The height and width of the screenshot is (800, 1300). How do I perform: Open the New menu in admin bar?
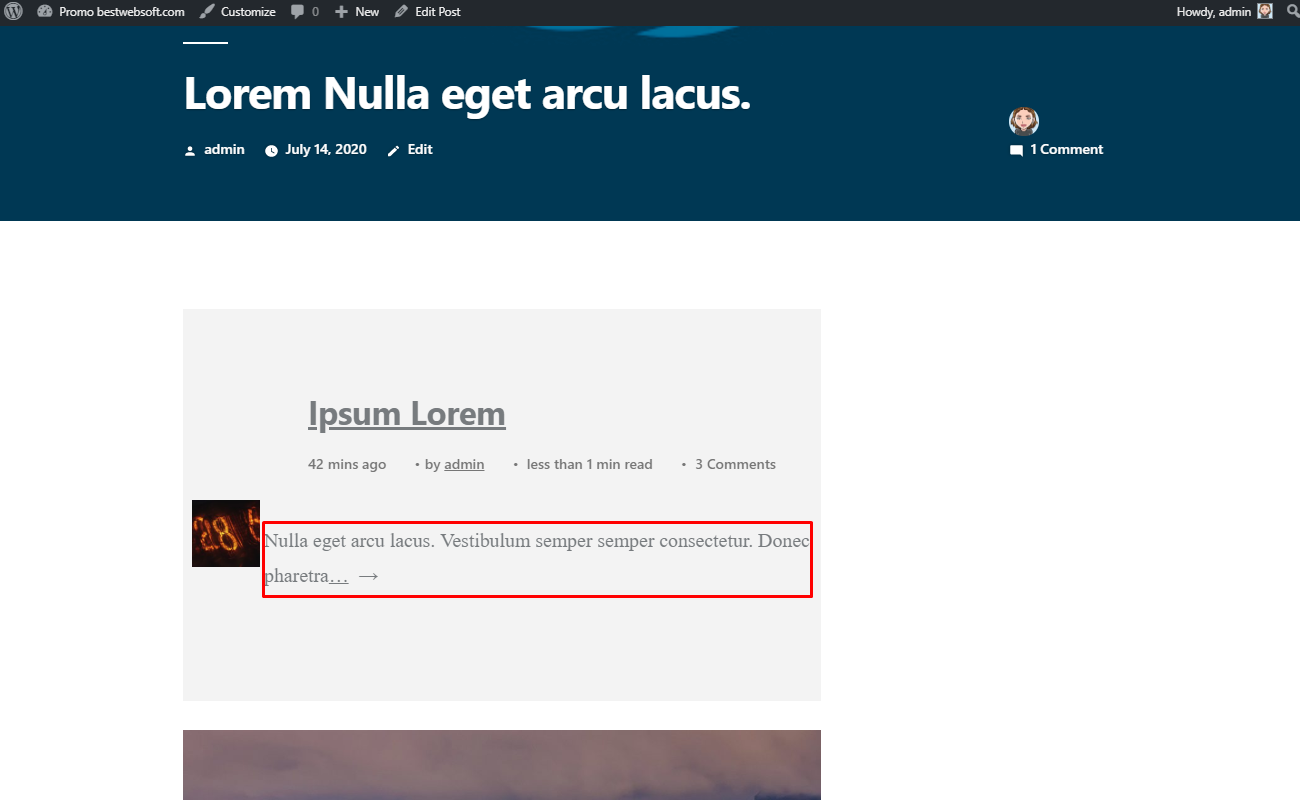[357, 12]
